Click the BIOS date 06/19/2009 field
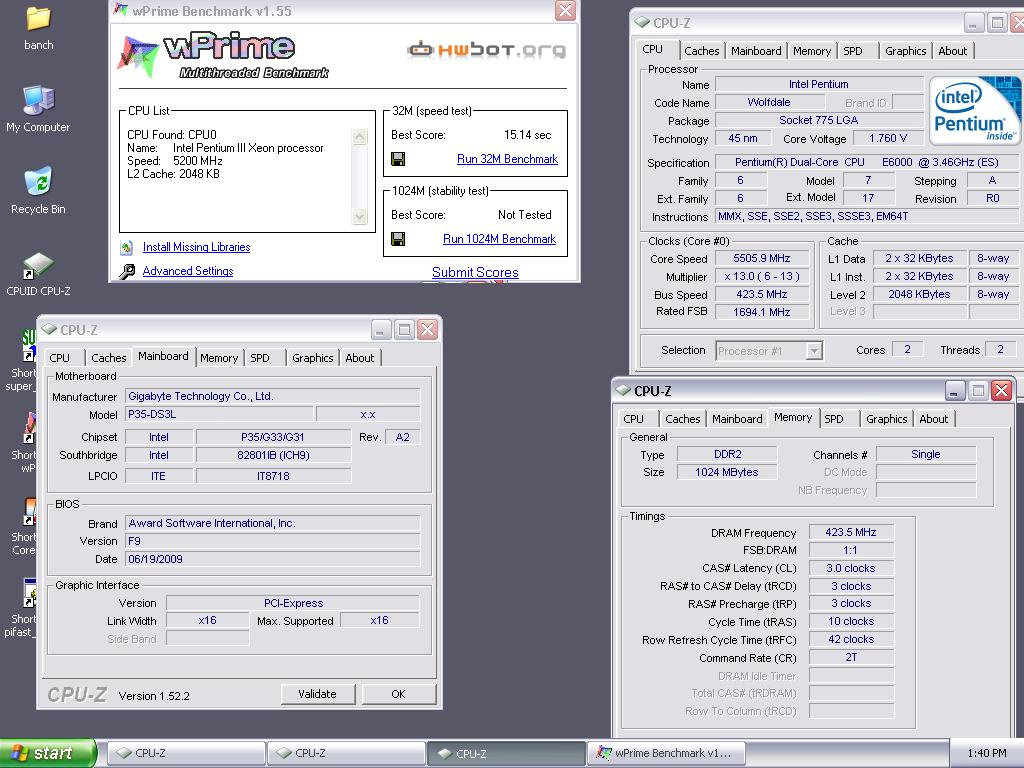Image resolution: width=1024 pixels, height=768 pixels. (x=272, y=559)
